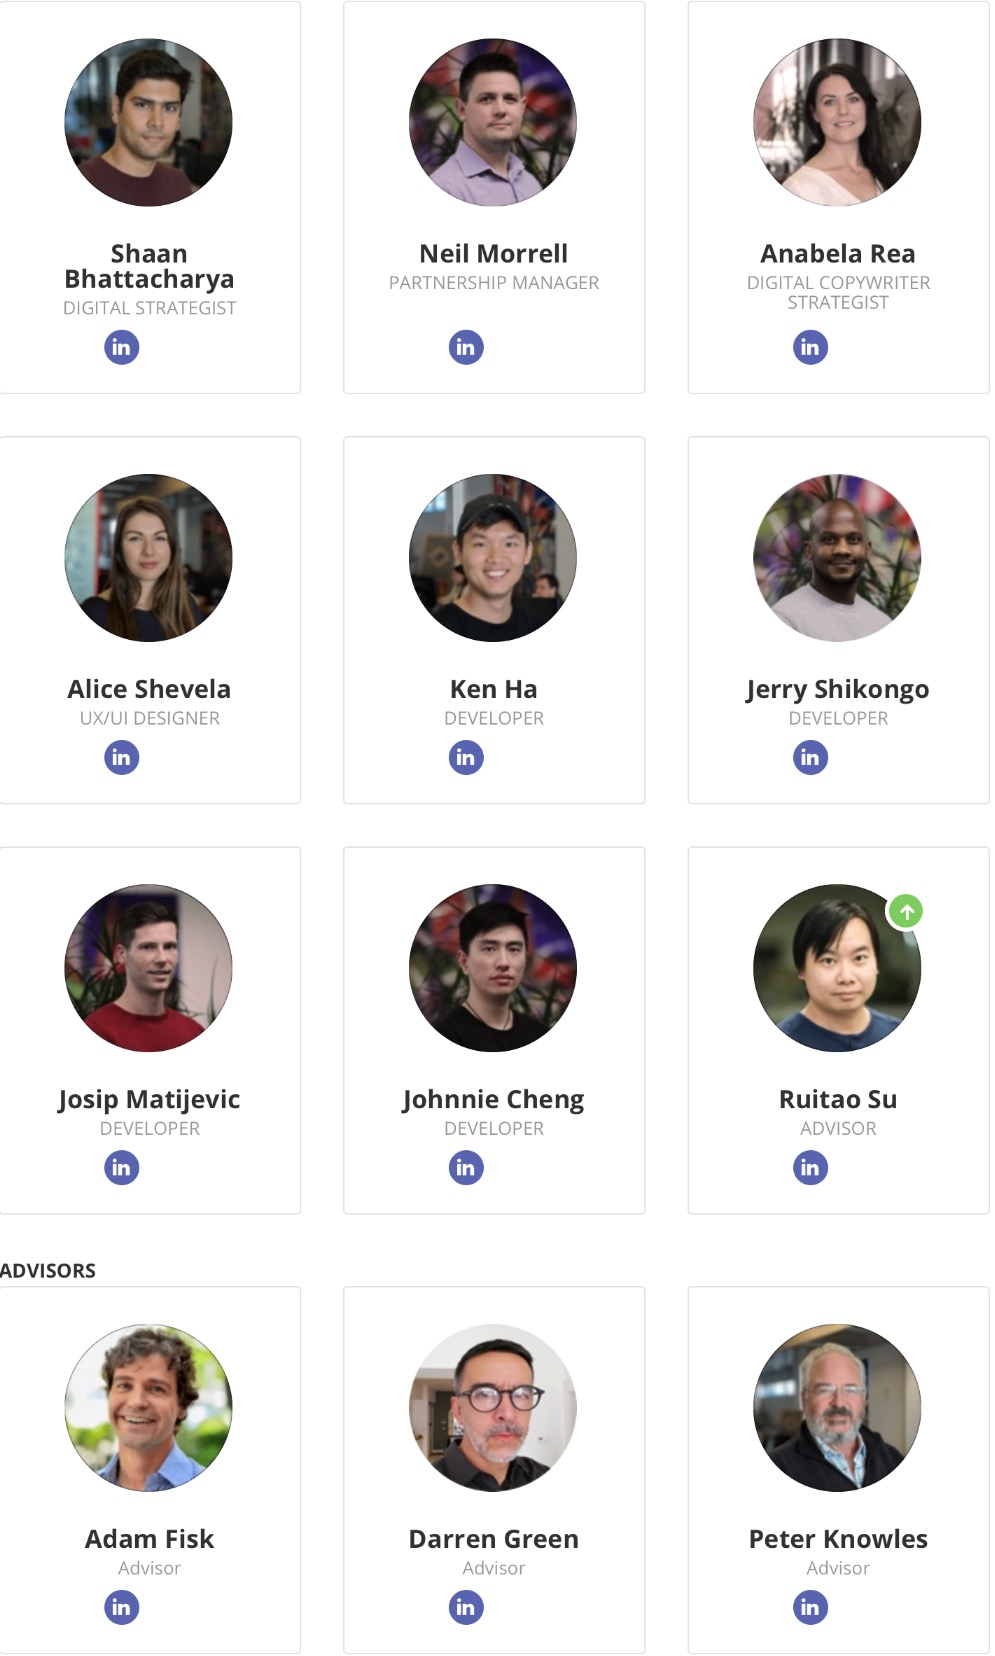Open Neil Morrell's LinkedIn icon

click(466, 347)
